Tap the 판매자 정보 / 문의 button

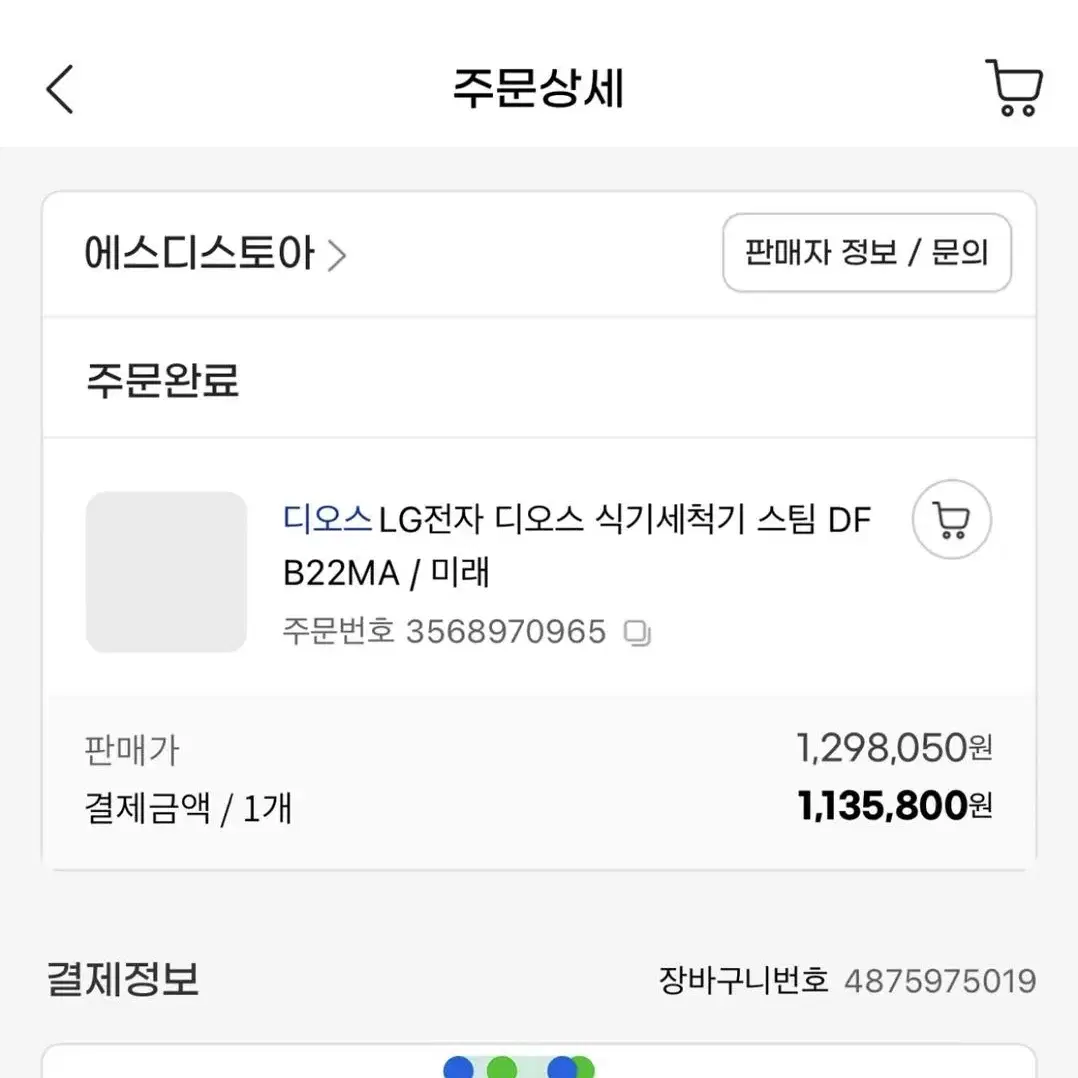click(x=866, y=252)
